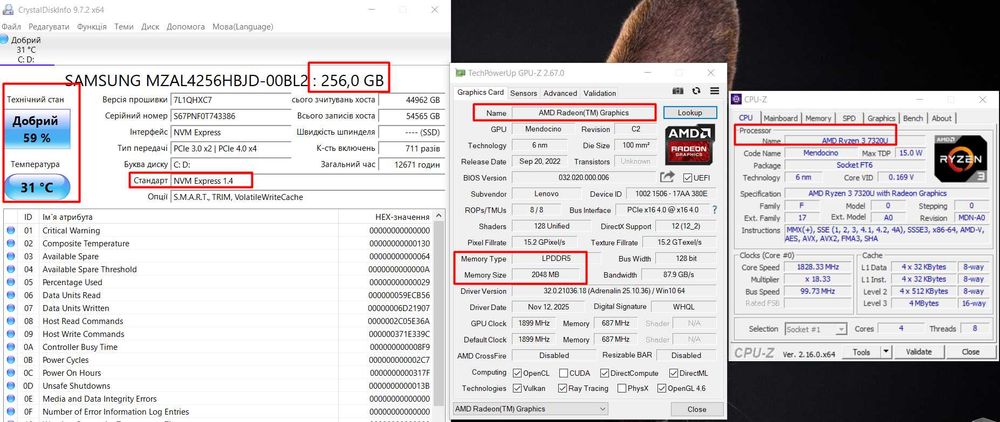The image size is (1000, 422).
Task: Click the Ім'я атрибута column header
Action: [x=189, y=217]
